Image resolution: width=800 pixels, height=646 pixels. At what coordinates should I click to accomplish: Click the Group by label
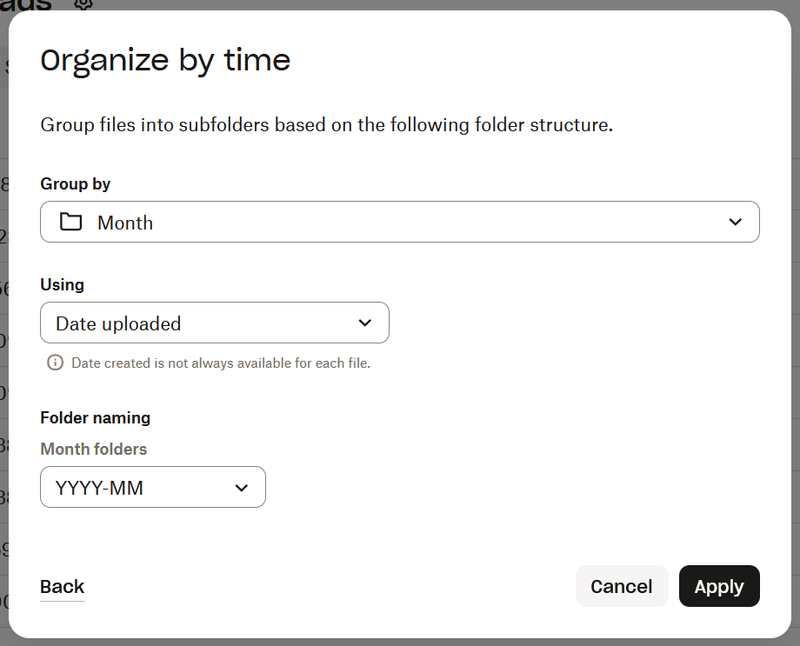point(75,184)
